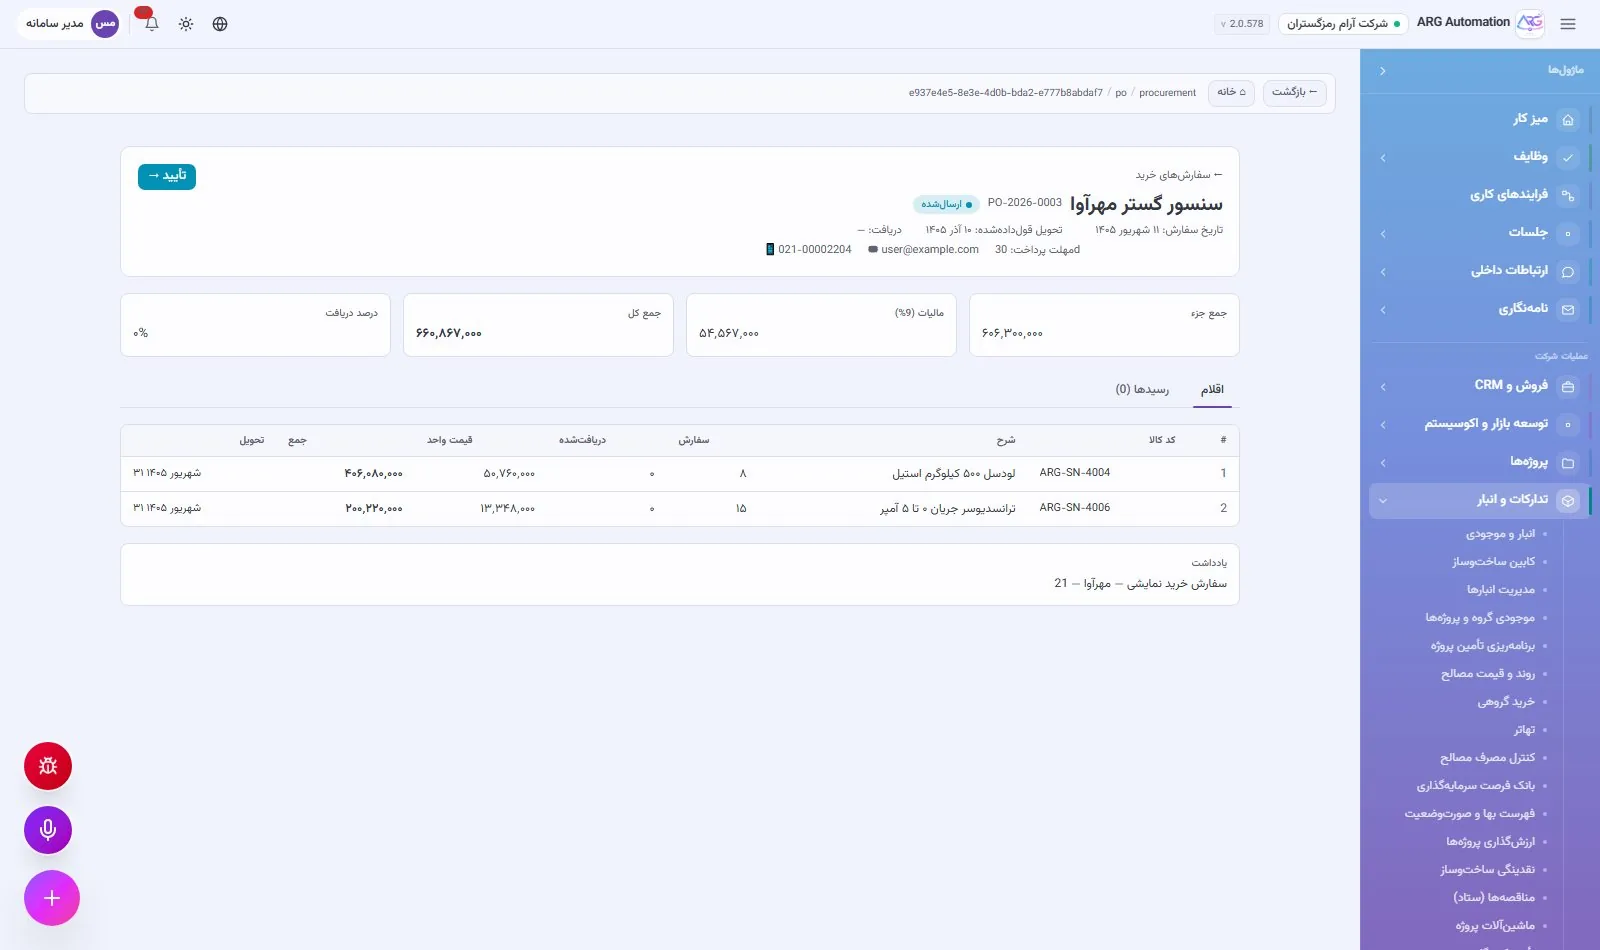
Task: Open مدیریت انبارها submenu item
Action: coord(1501,590)
